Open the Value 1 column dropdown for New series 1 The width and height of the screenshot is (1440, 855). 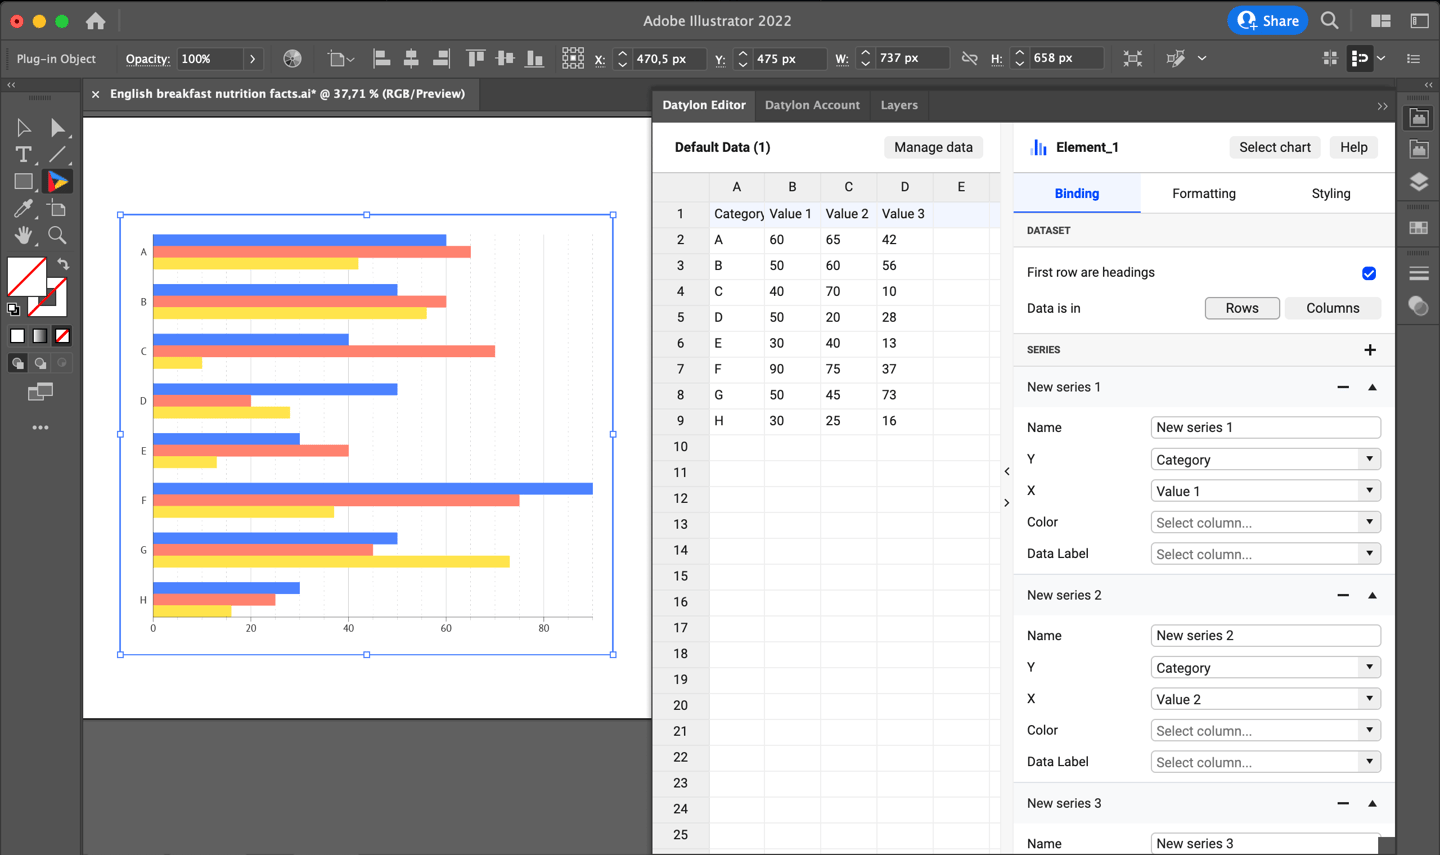coord(1265,490)
